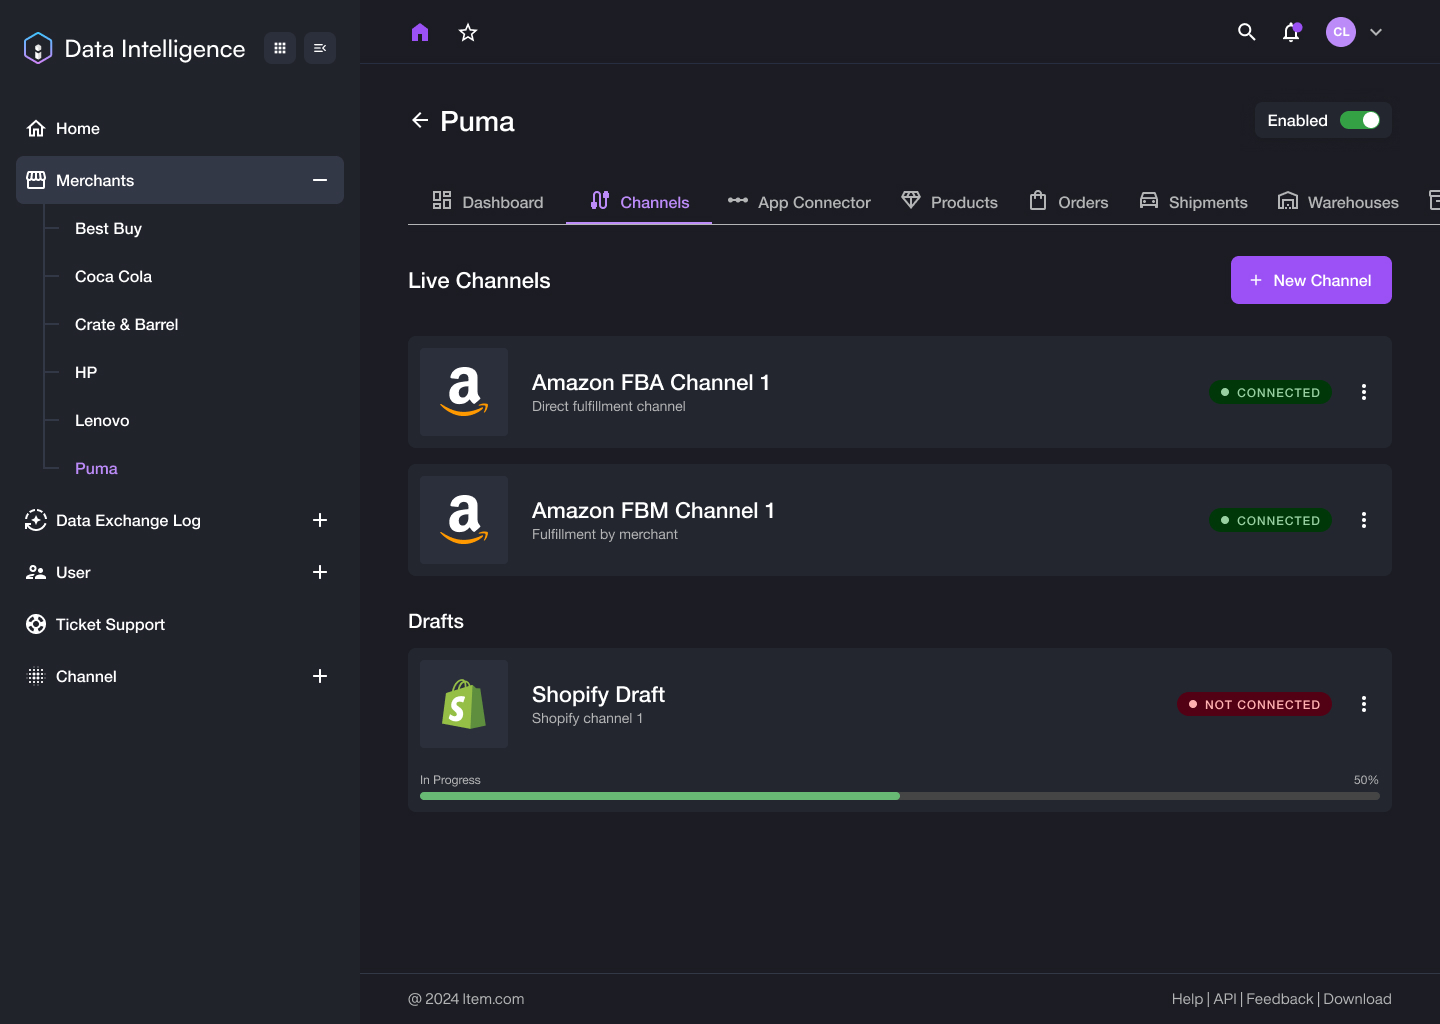Image resolution: width=1440 pixels, height=1024 pixels.
Task: Click the New Channel button
Action: (1311, 280)
